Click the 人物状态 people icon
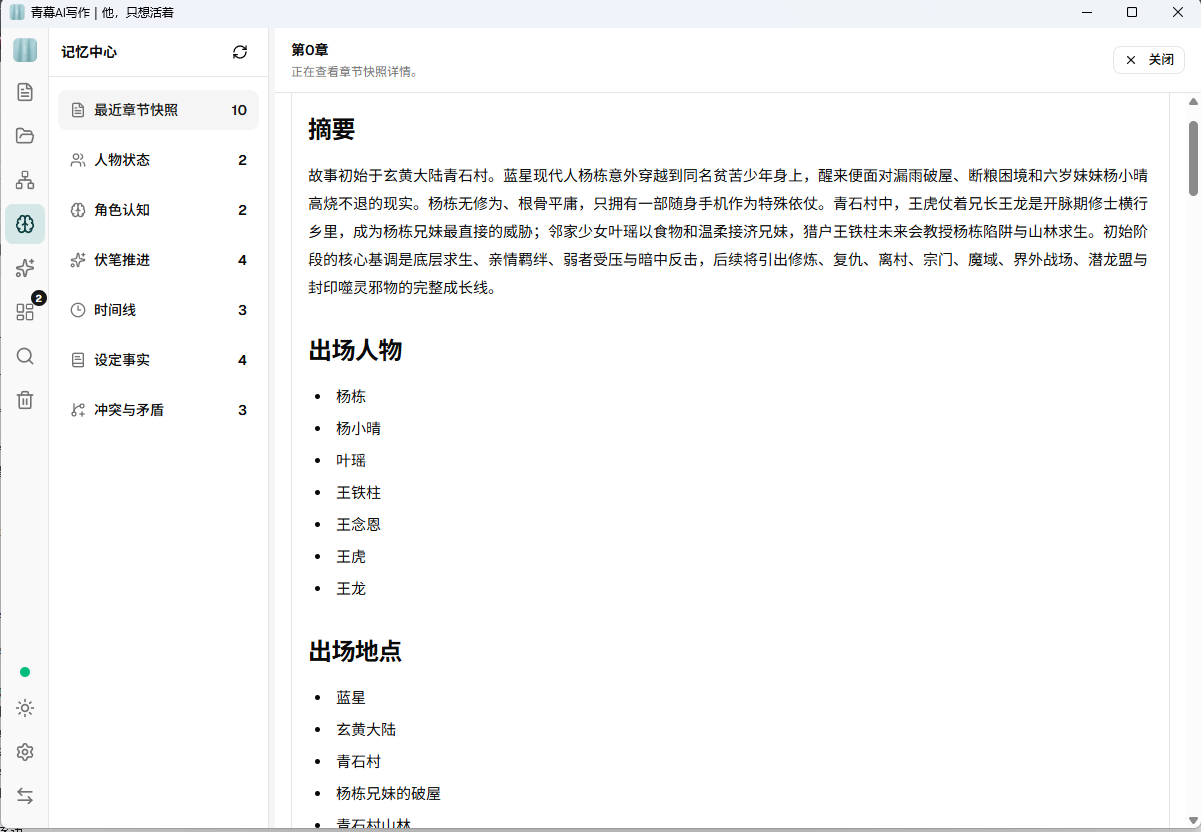The image size is (1201, 832). pyautogui.click(x=78, y=160)
